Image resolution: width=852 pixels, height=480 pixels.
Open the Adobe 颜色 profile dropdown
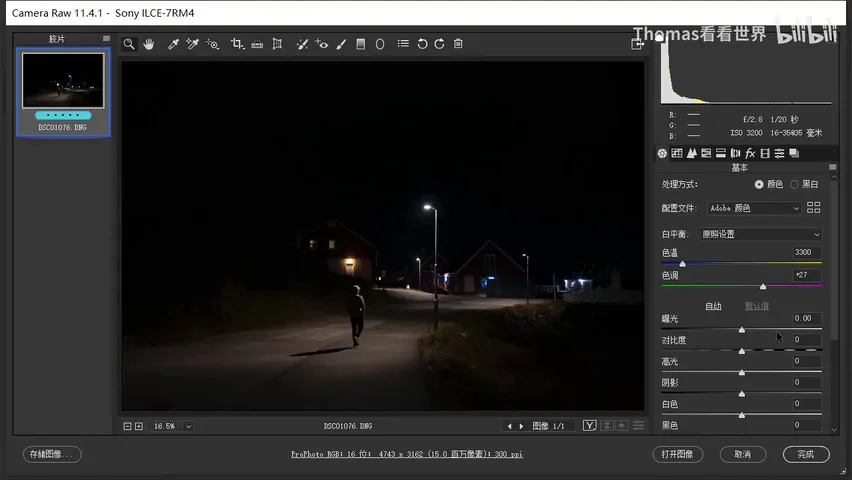coord(754,208)
